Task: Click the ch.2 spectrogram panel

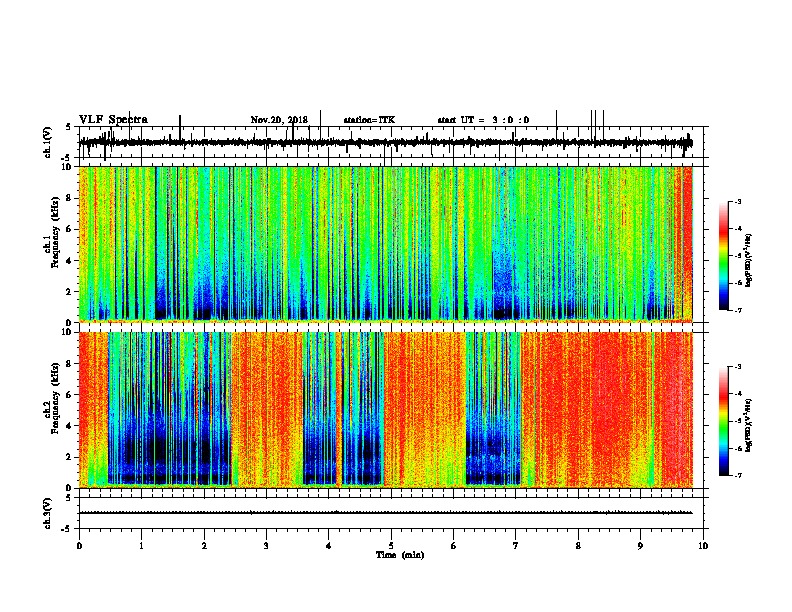Action: 386,410
